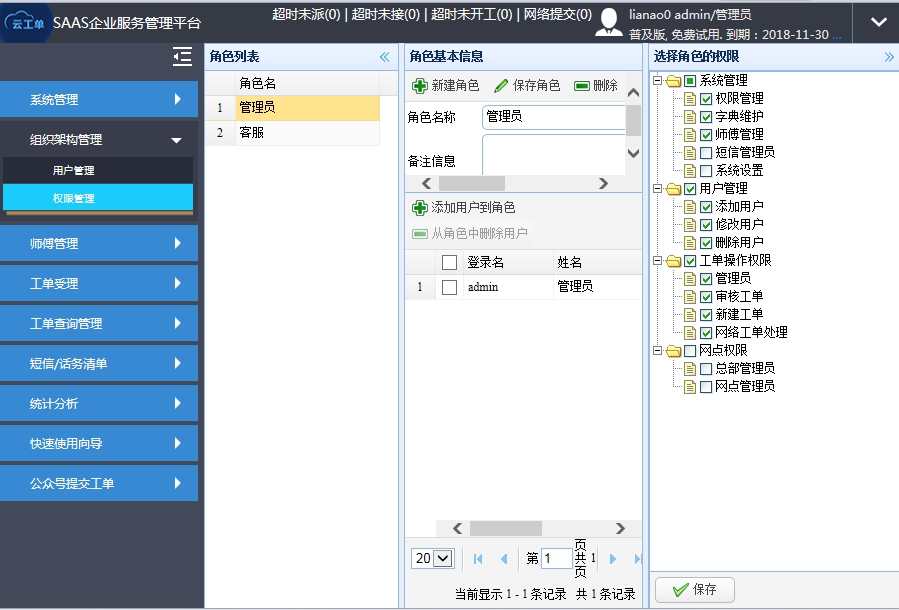Collapse the 角色列表 panel arrows
This screenshot has height=610, width=899.
(x=384, y=57)
